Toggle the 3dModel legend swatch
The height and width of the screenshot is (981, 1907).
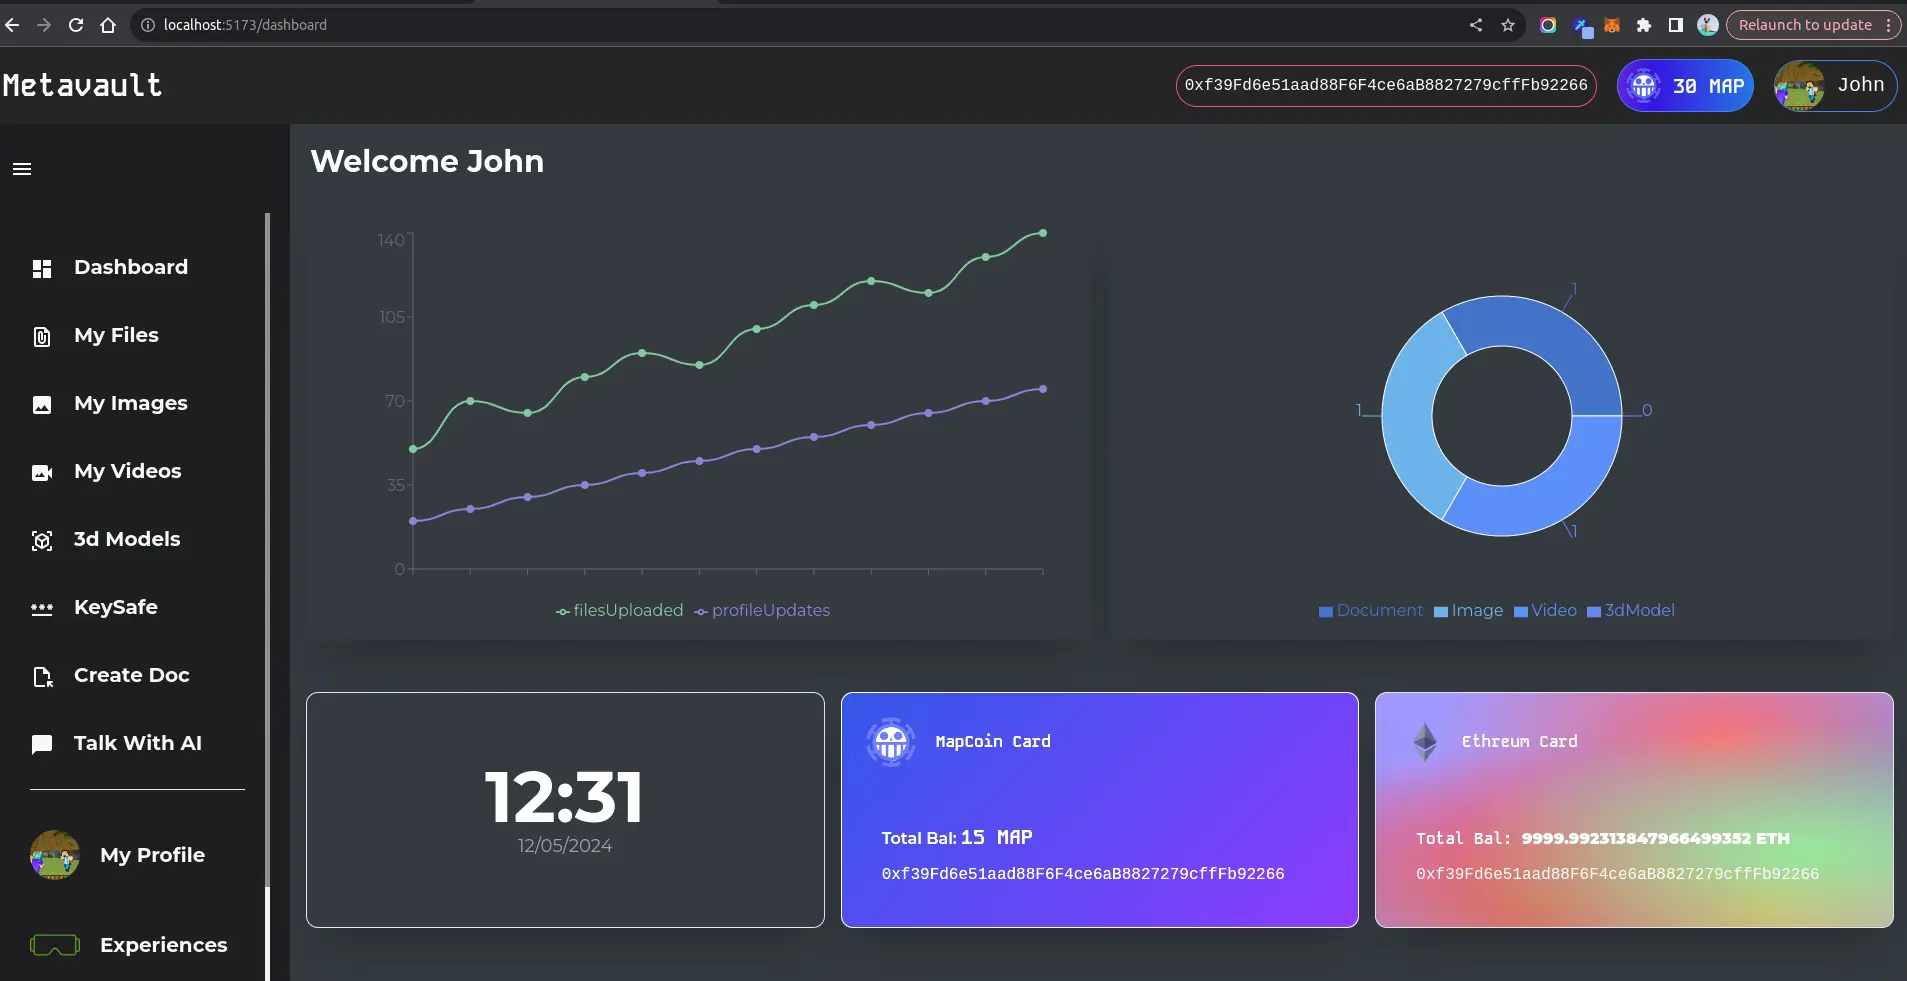pyautogui.click(x=1594, y=612)
